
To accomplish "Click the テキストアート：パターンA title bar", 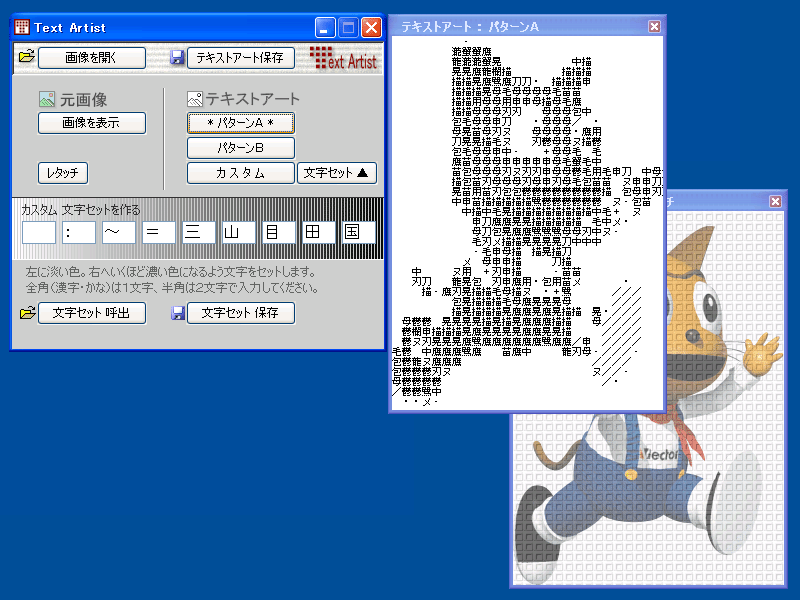I will click(526, 26).
